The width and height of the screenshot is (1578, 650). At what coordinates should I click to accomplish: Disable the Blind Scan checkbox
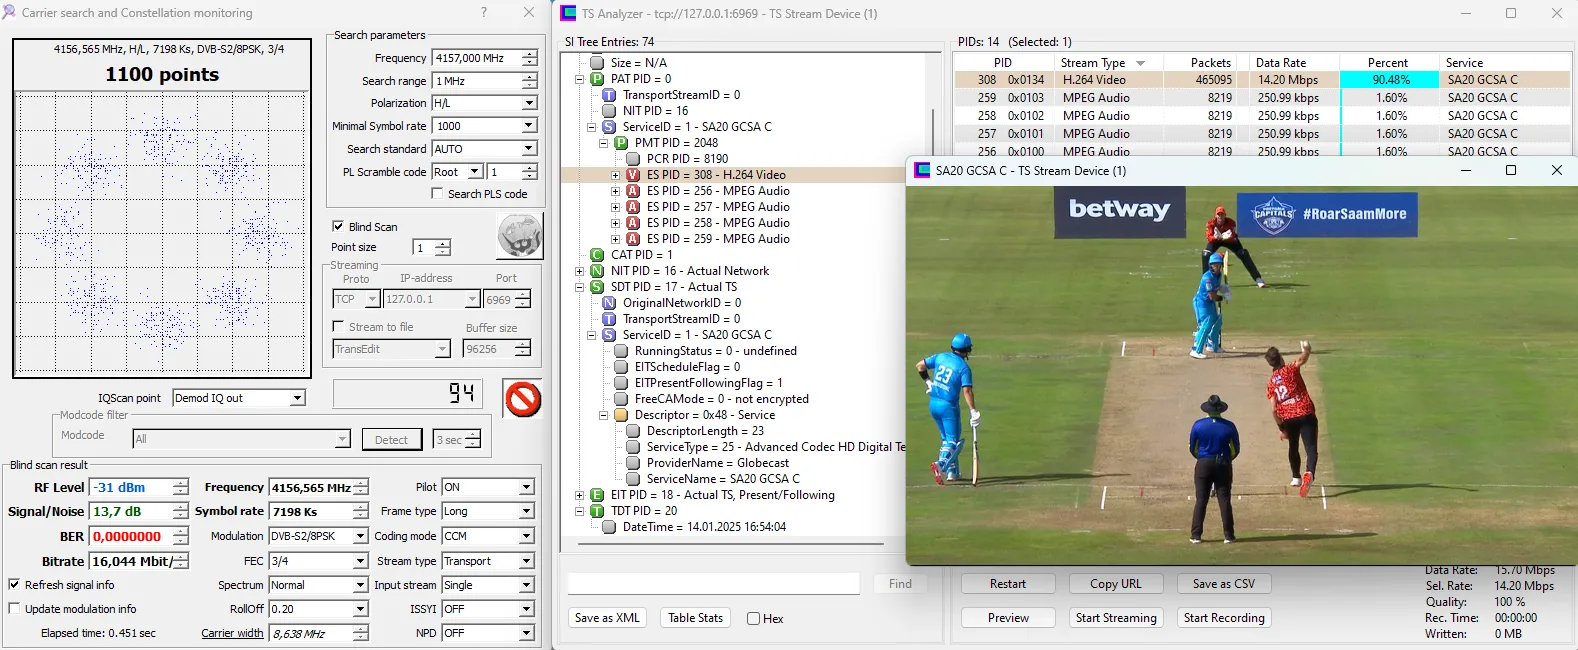338,227
